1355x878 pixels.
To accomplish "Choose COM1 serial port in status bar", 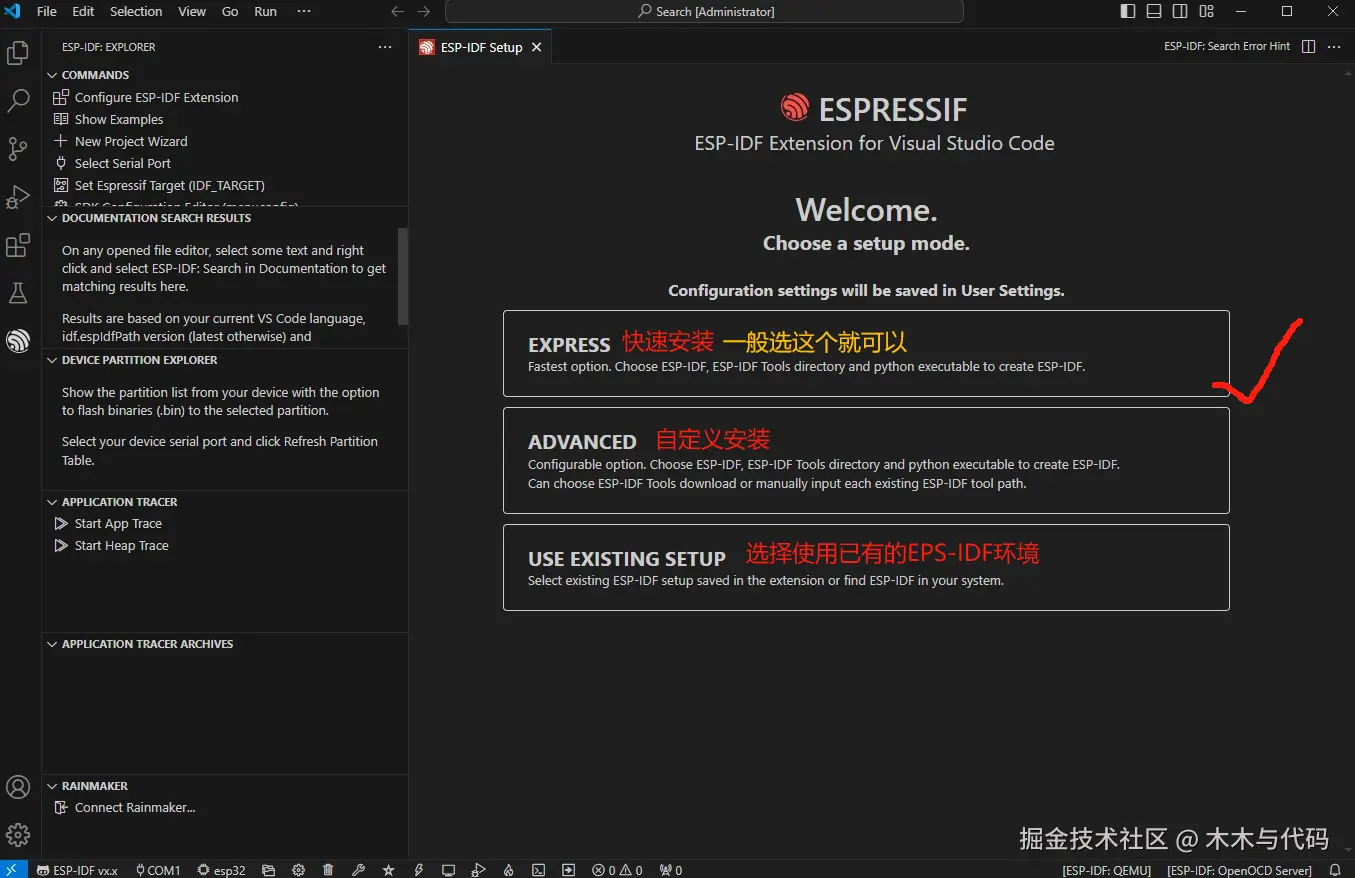I will tap(158, 870).
